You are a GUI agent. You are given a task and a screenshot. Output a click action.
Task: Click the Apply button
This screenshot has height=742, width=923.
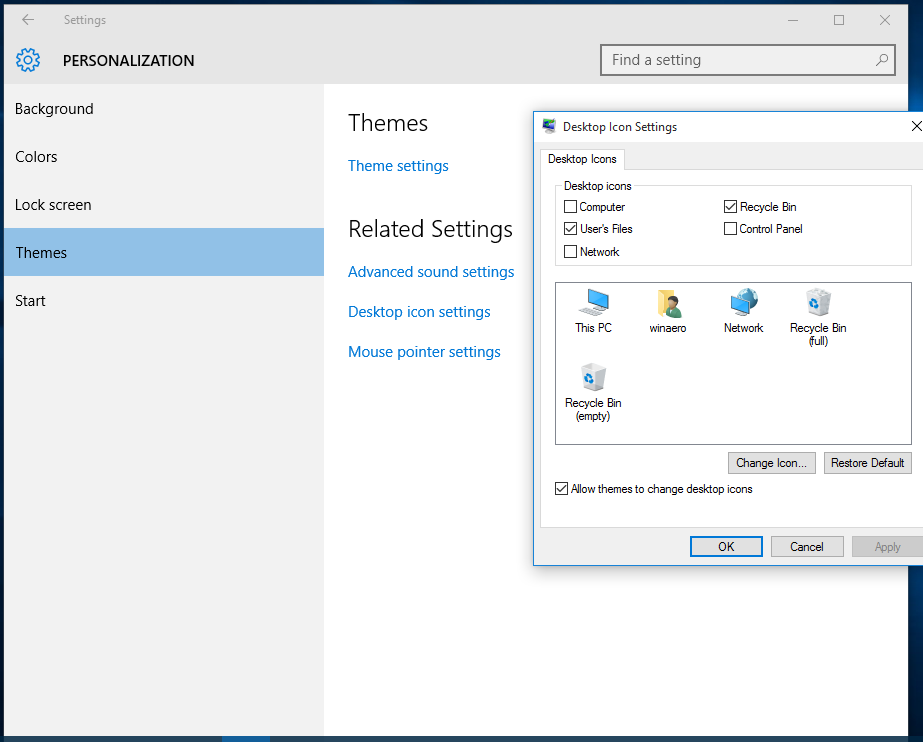point(887,547)
